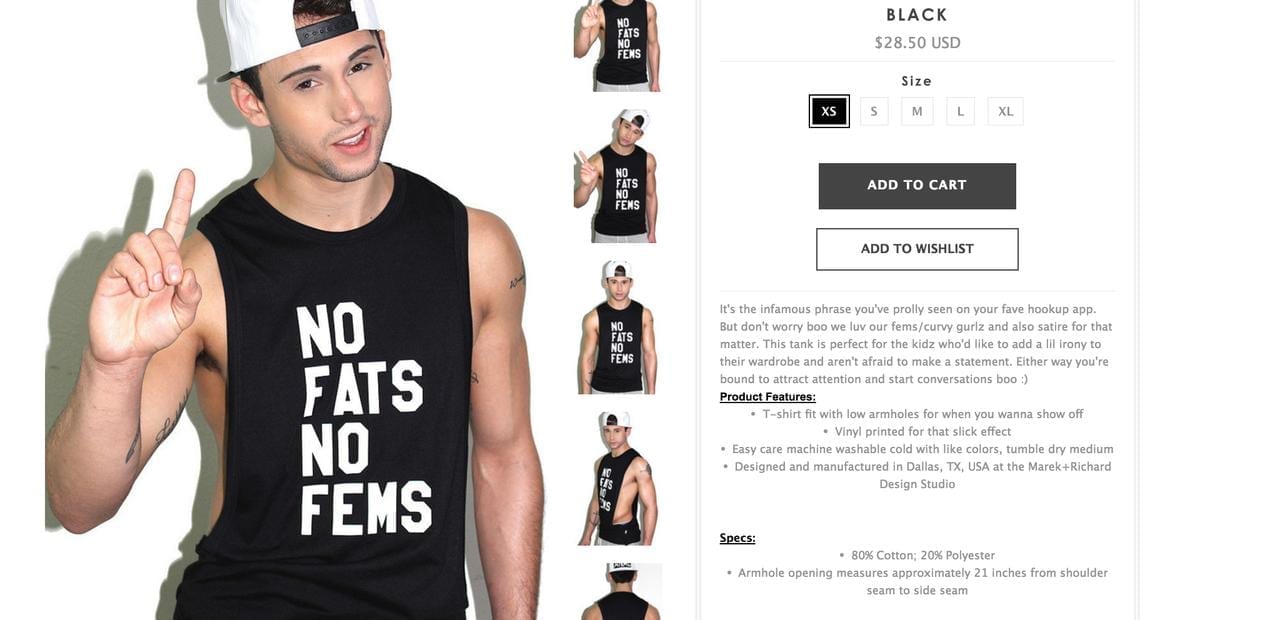Choose size S
Viewport: 1280px width, 620px height.
(874, 111)
